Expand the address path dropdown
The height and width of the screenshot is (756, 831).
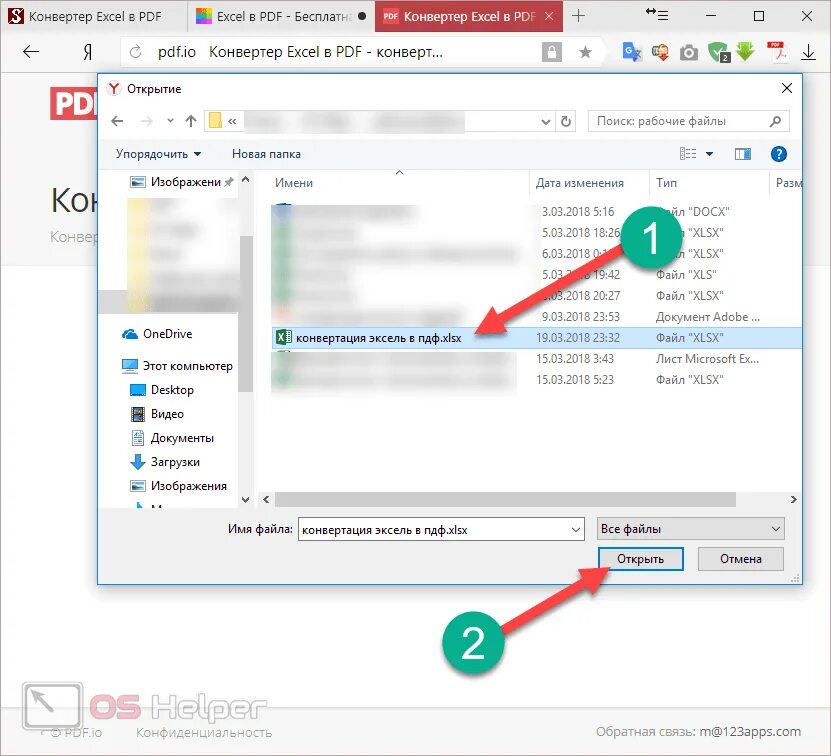[x=546, y=122]
